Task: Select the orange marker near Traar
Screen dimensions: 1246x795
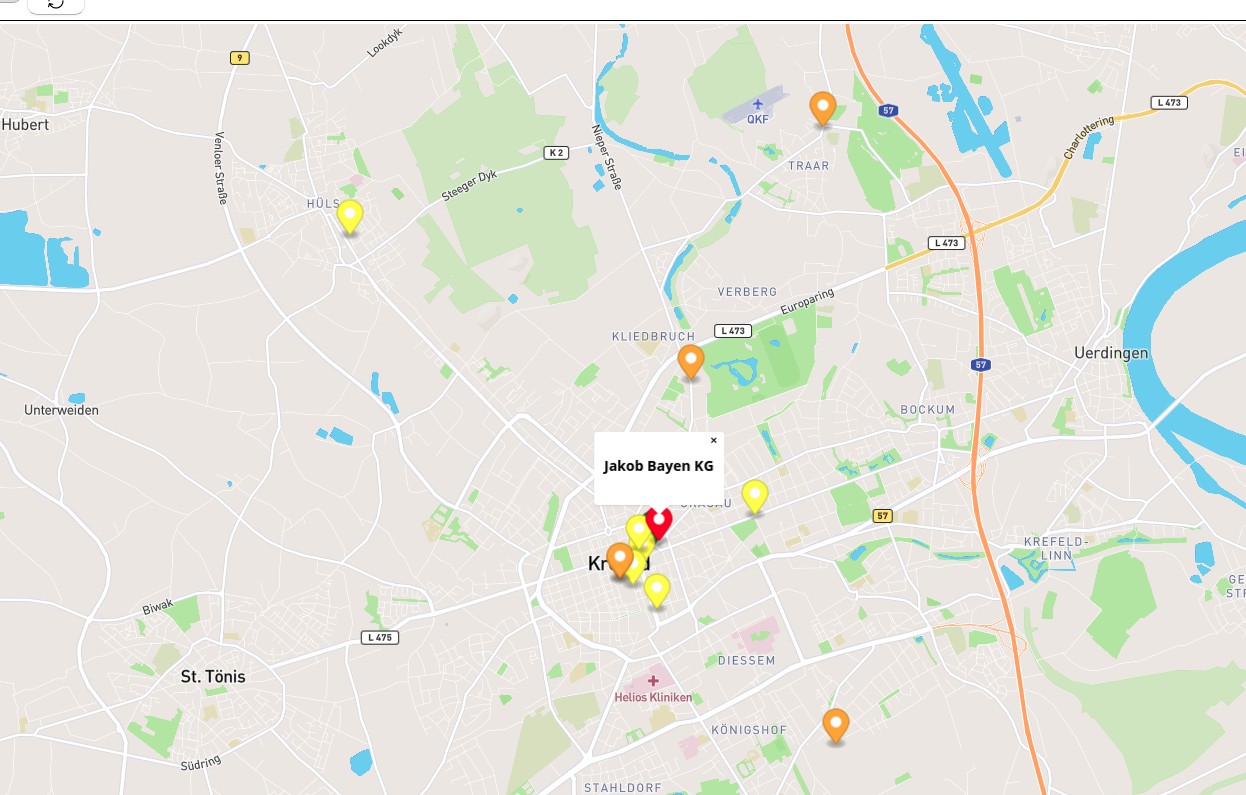Action: click(822, 109)
